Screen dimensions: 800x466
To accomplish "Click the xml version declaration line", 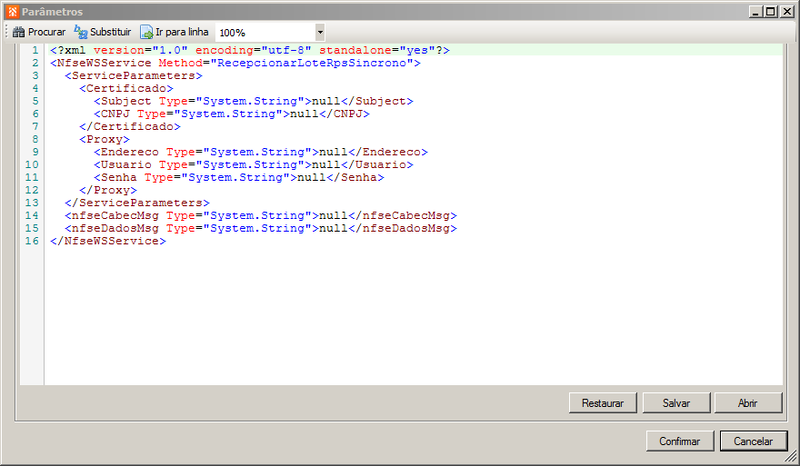I will tap(250, 50).
